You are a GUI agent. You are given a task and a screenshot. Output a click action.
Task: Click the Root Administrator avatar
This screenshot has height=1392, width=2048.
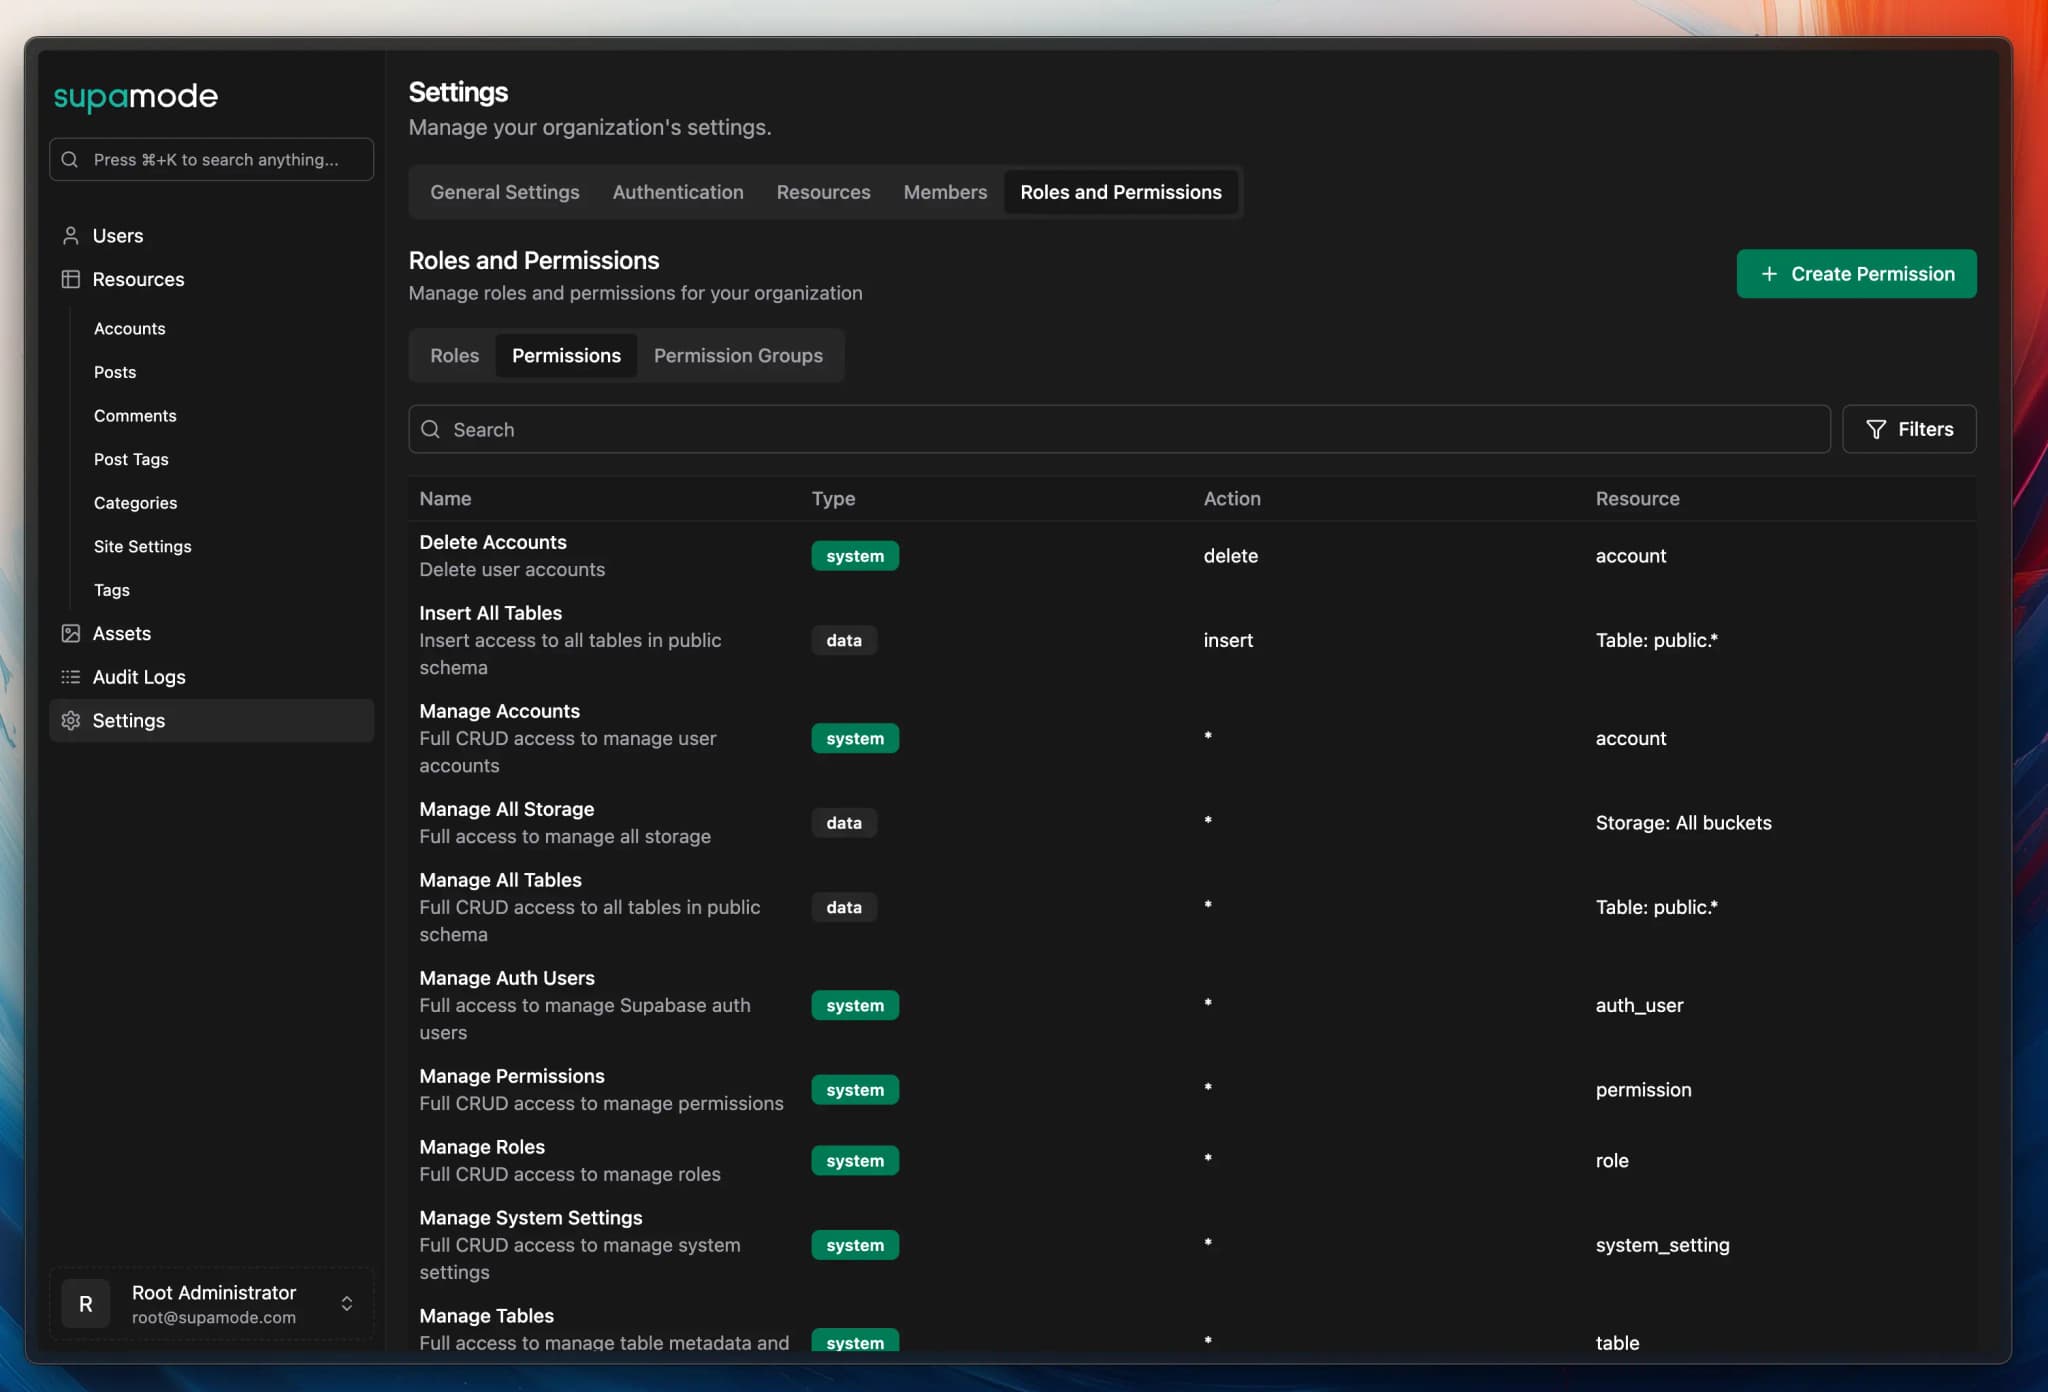tap(85, 1303)
